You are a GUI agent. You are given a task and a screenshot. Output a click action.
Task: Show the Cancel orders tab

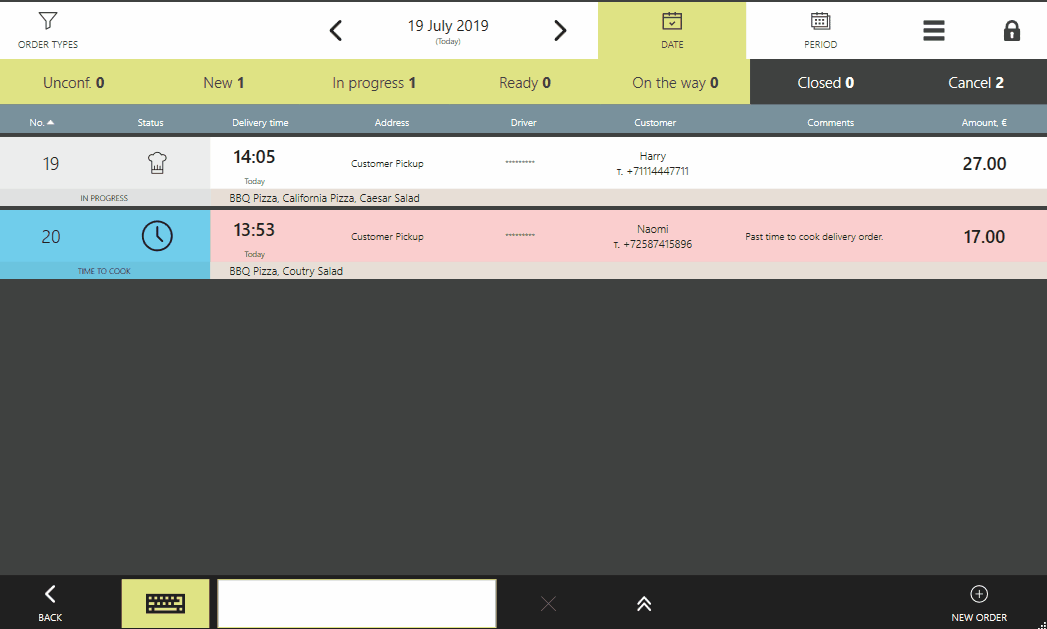click(975, 83)
